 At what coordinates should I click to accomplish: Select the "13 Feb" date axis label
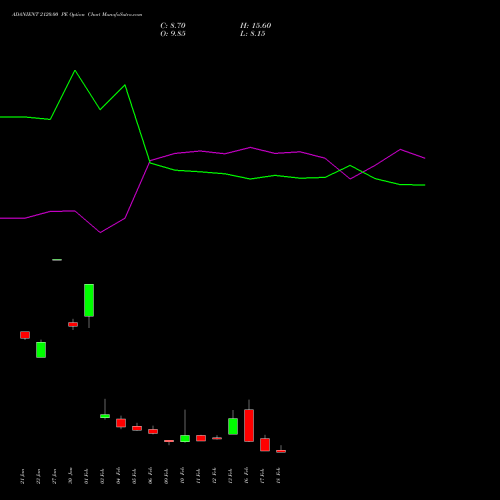[x=230, y=476]
